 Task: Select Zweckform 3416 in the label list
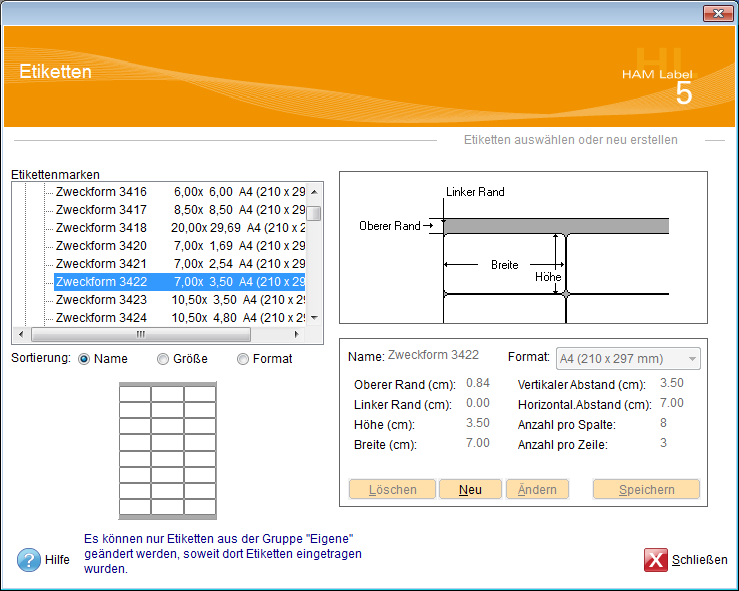[180, 192]
